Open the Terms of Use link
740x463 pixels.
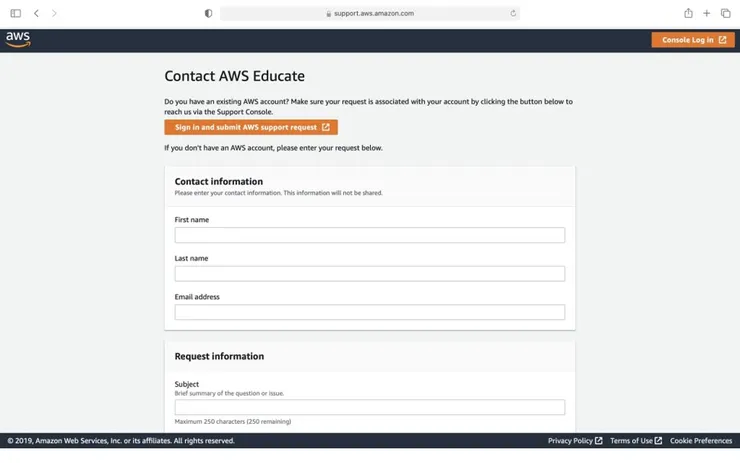(635, 441)
